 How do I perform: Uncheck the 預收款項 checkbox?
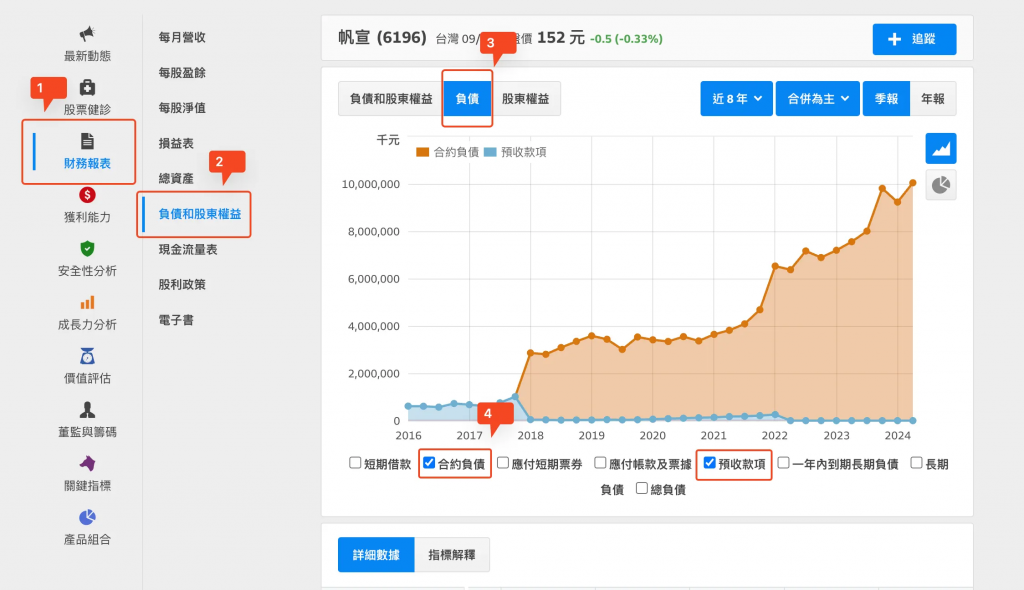(710, 463)
